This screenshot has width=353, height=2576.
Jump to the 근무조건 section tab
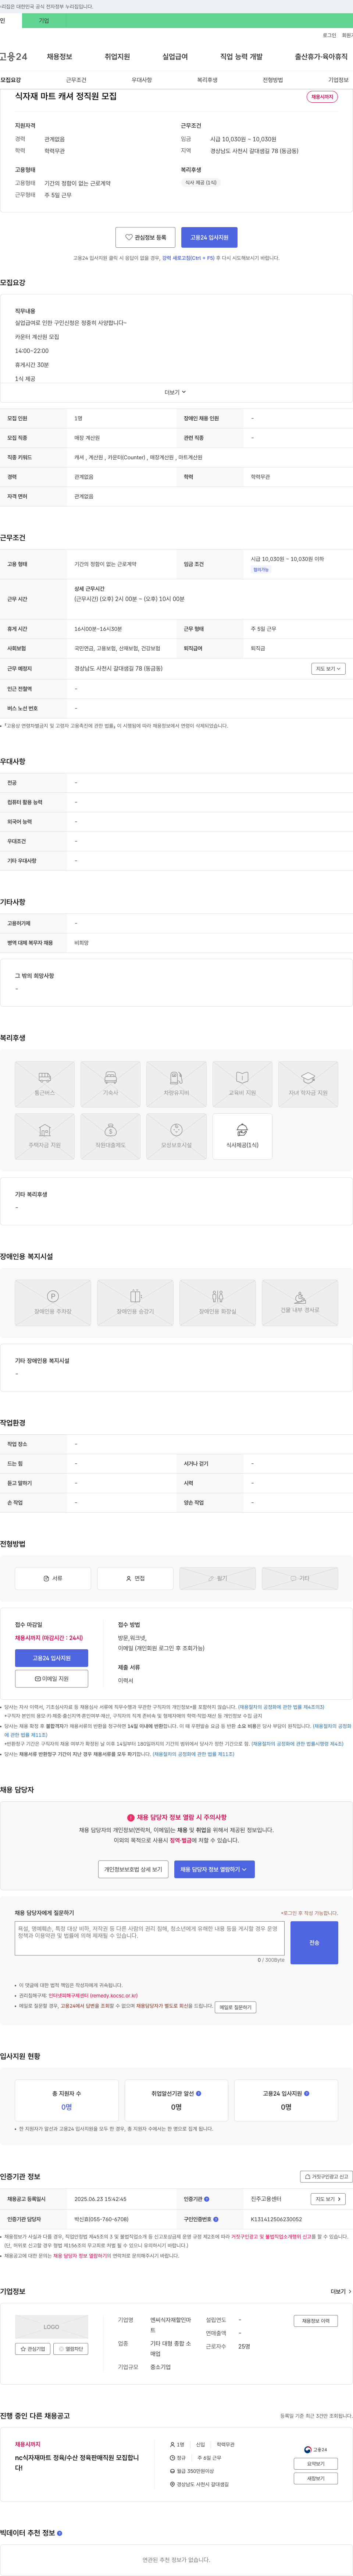click(76, 80)
